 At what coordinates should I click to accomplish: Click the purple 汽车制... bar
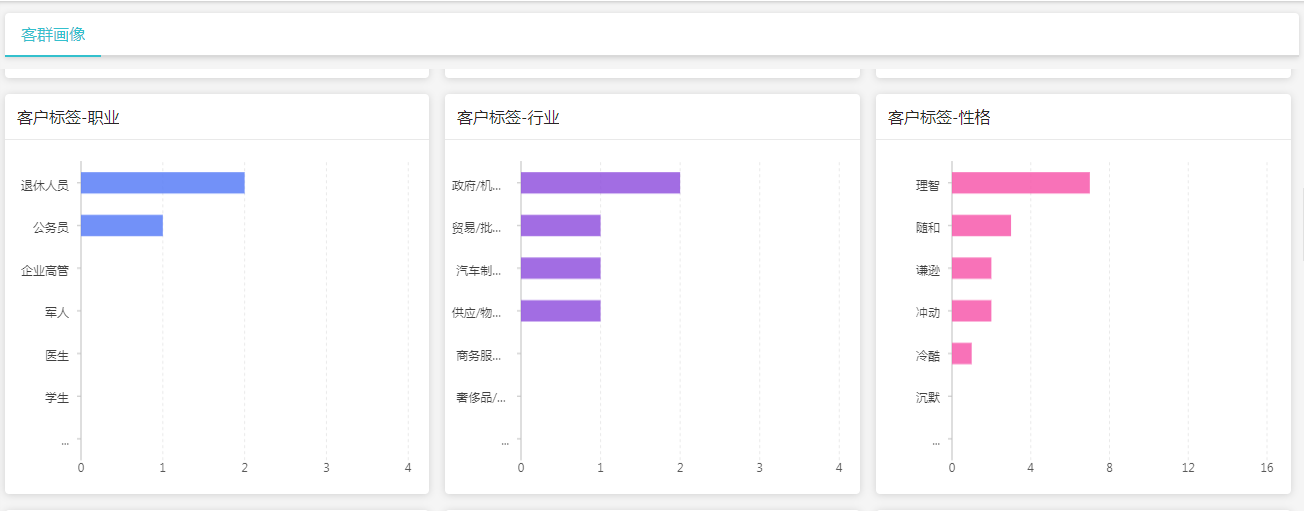560,268
